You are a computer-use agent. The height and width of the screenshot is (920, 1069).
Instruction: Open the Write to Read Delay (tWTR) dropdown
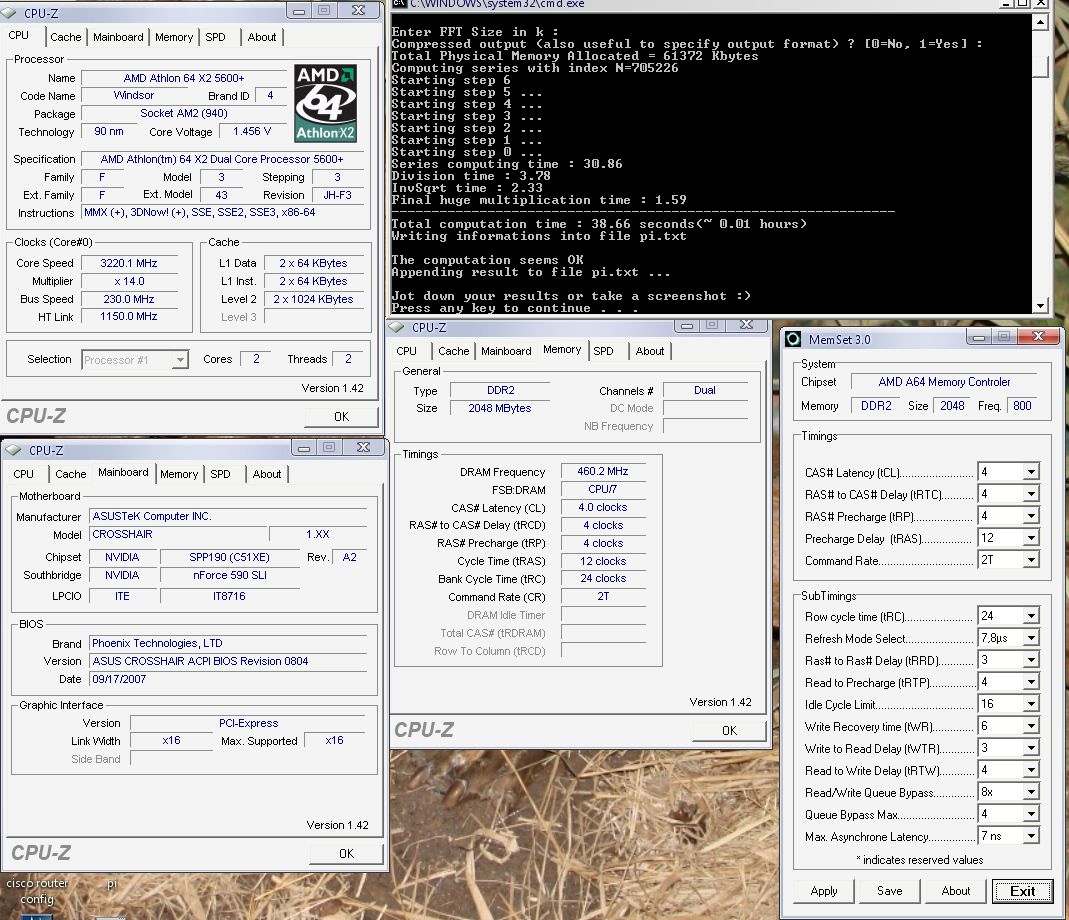1031,748
